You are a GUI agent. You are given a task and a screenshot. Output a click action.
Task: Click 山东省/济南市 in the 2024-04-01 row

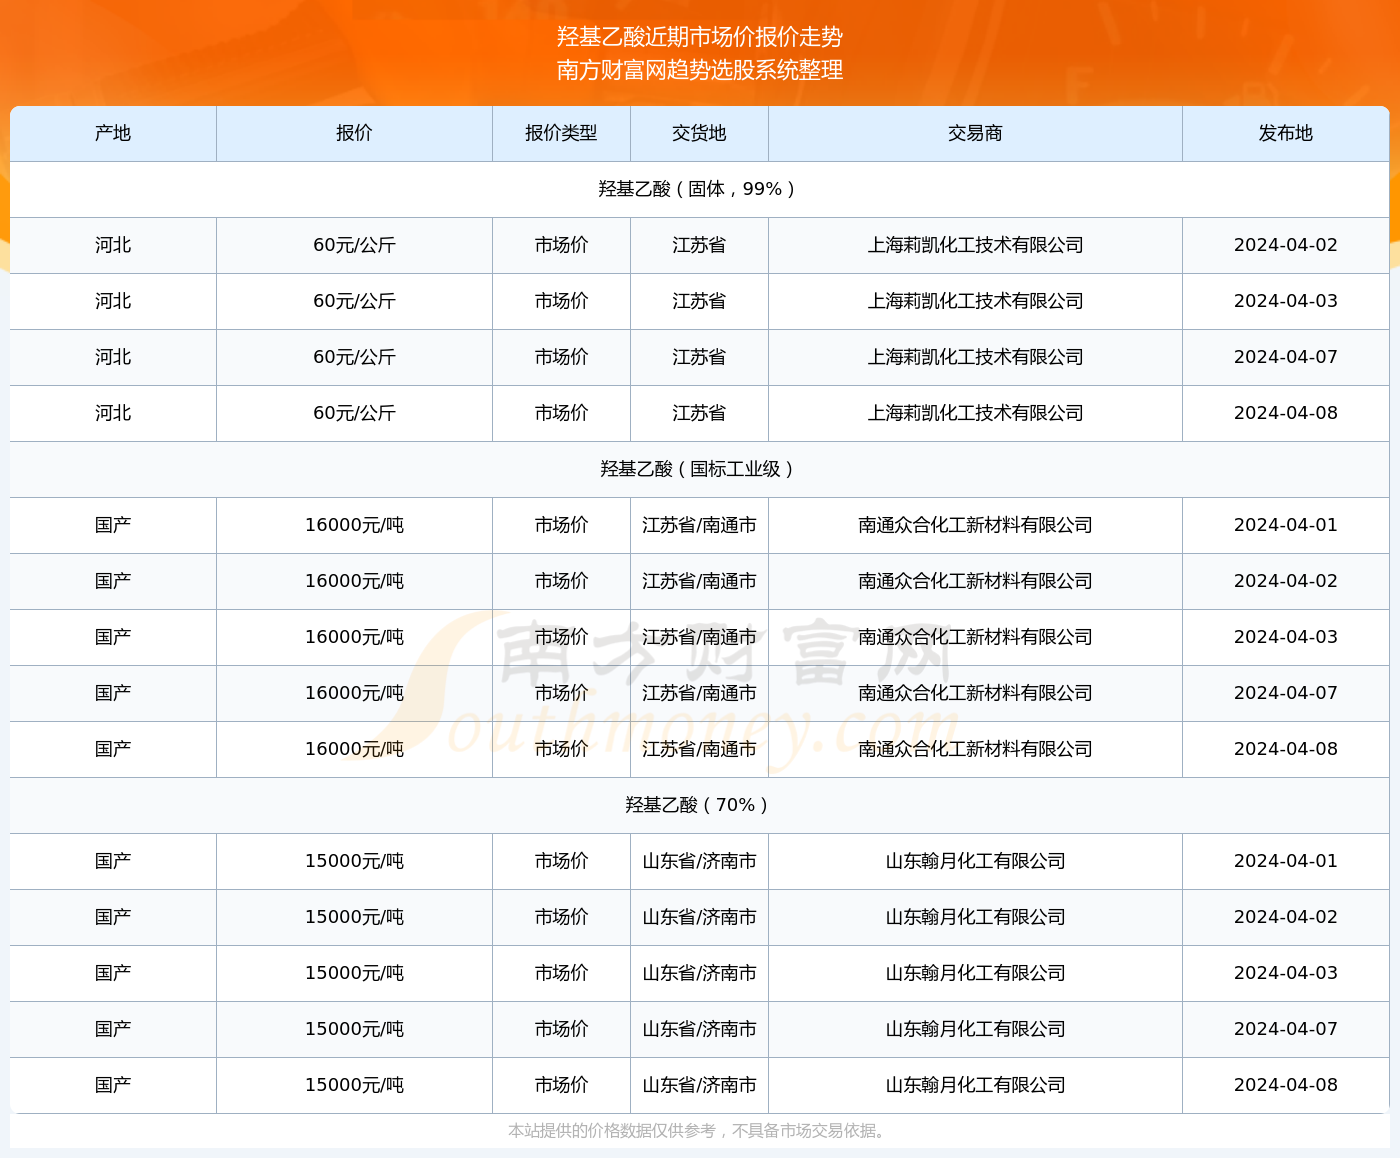(x=699, y=861)
